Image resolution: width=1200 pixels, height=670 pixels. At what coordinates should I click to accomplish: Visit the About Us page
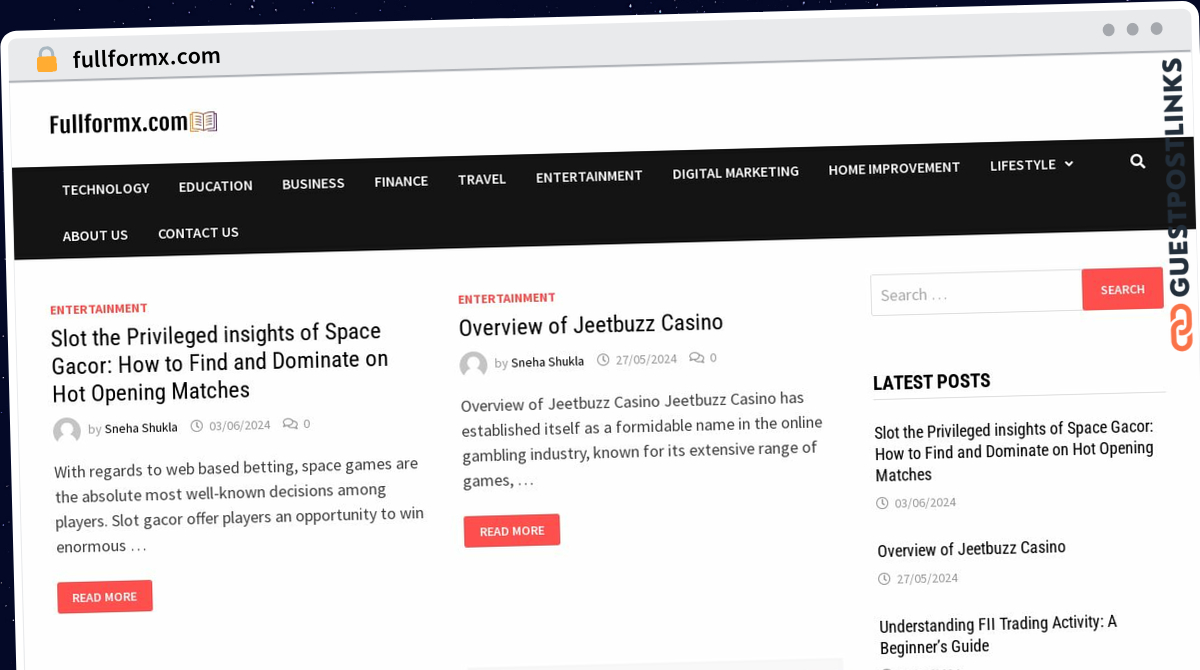[95, 236]
